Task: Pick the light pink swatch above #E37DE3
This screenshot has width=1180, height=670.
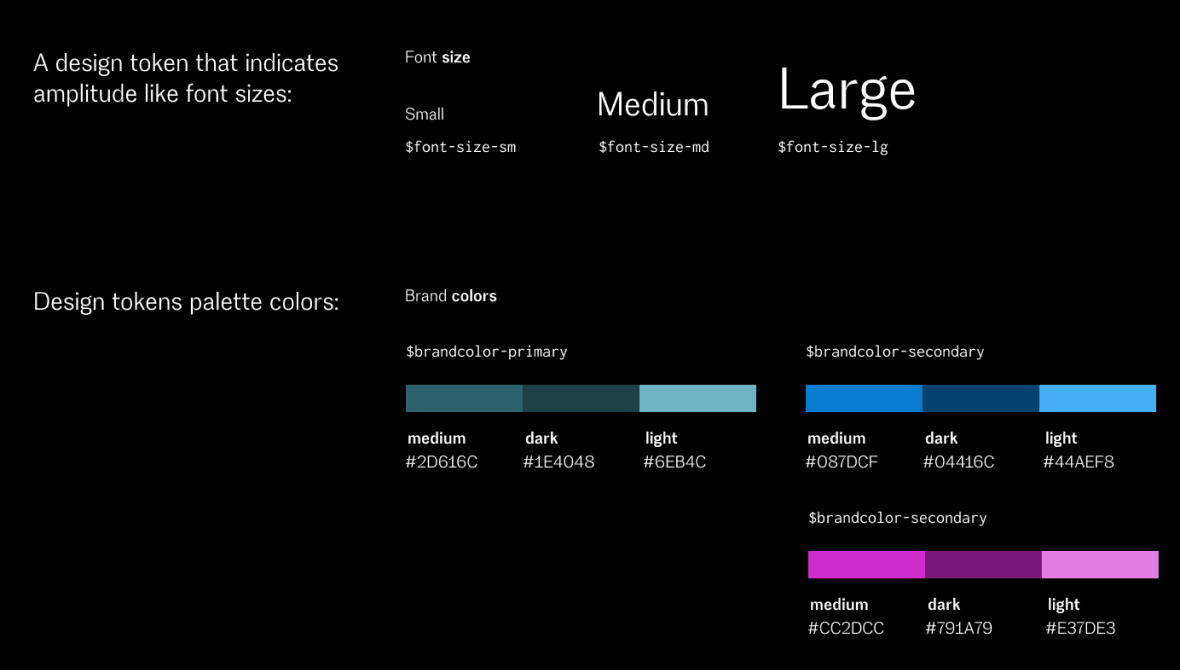Action: coord(1100,564)
